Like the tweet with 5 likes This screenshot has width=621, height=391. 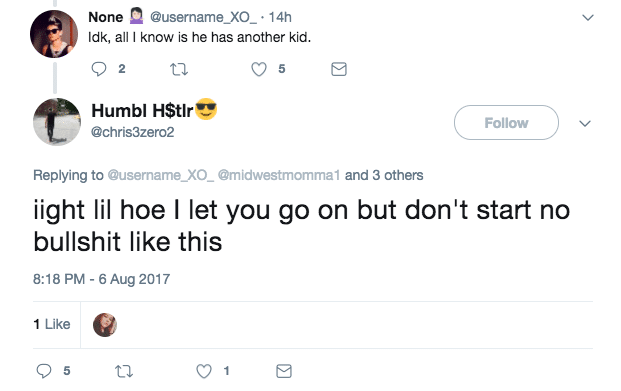pyautogui.click(x=259, y=69)
